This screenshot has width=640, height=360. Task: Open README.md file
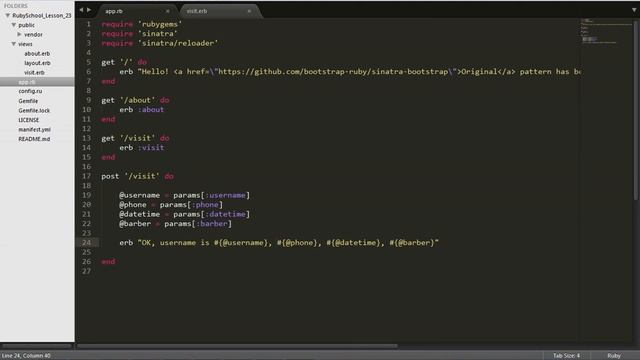pyautogui.click(x=34, y=139)
